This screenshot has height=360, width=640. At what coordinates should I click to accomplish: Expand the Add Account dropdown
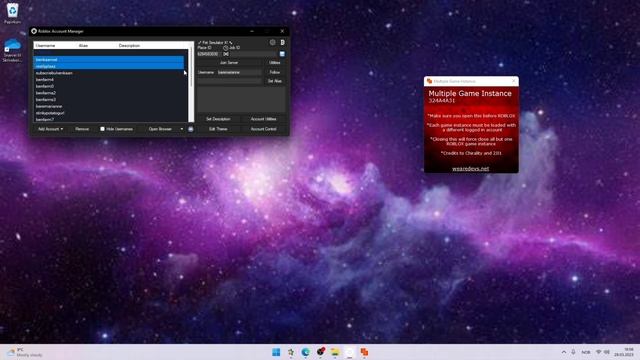[50, 129]
